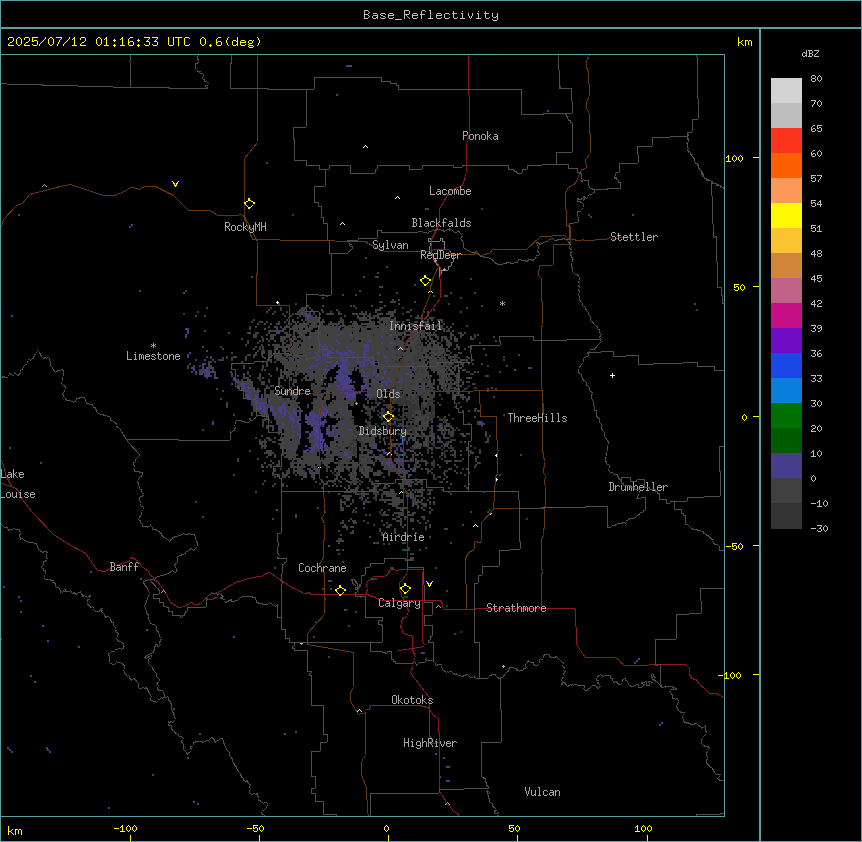Click the Drumheller label

tap(638, 487)
